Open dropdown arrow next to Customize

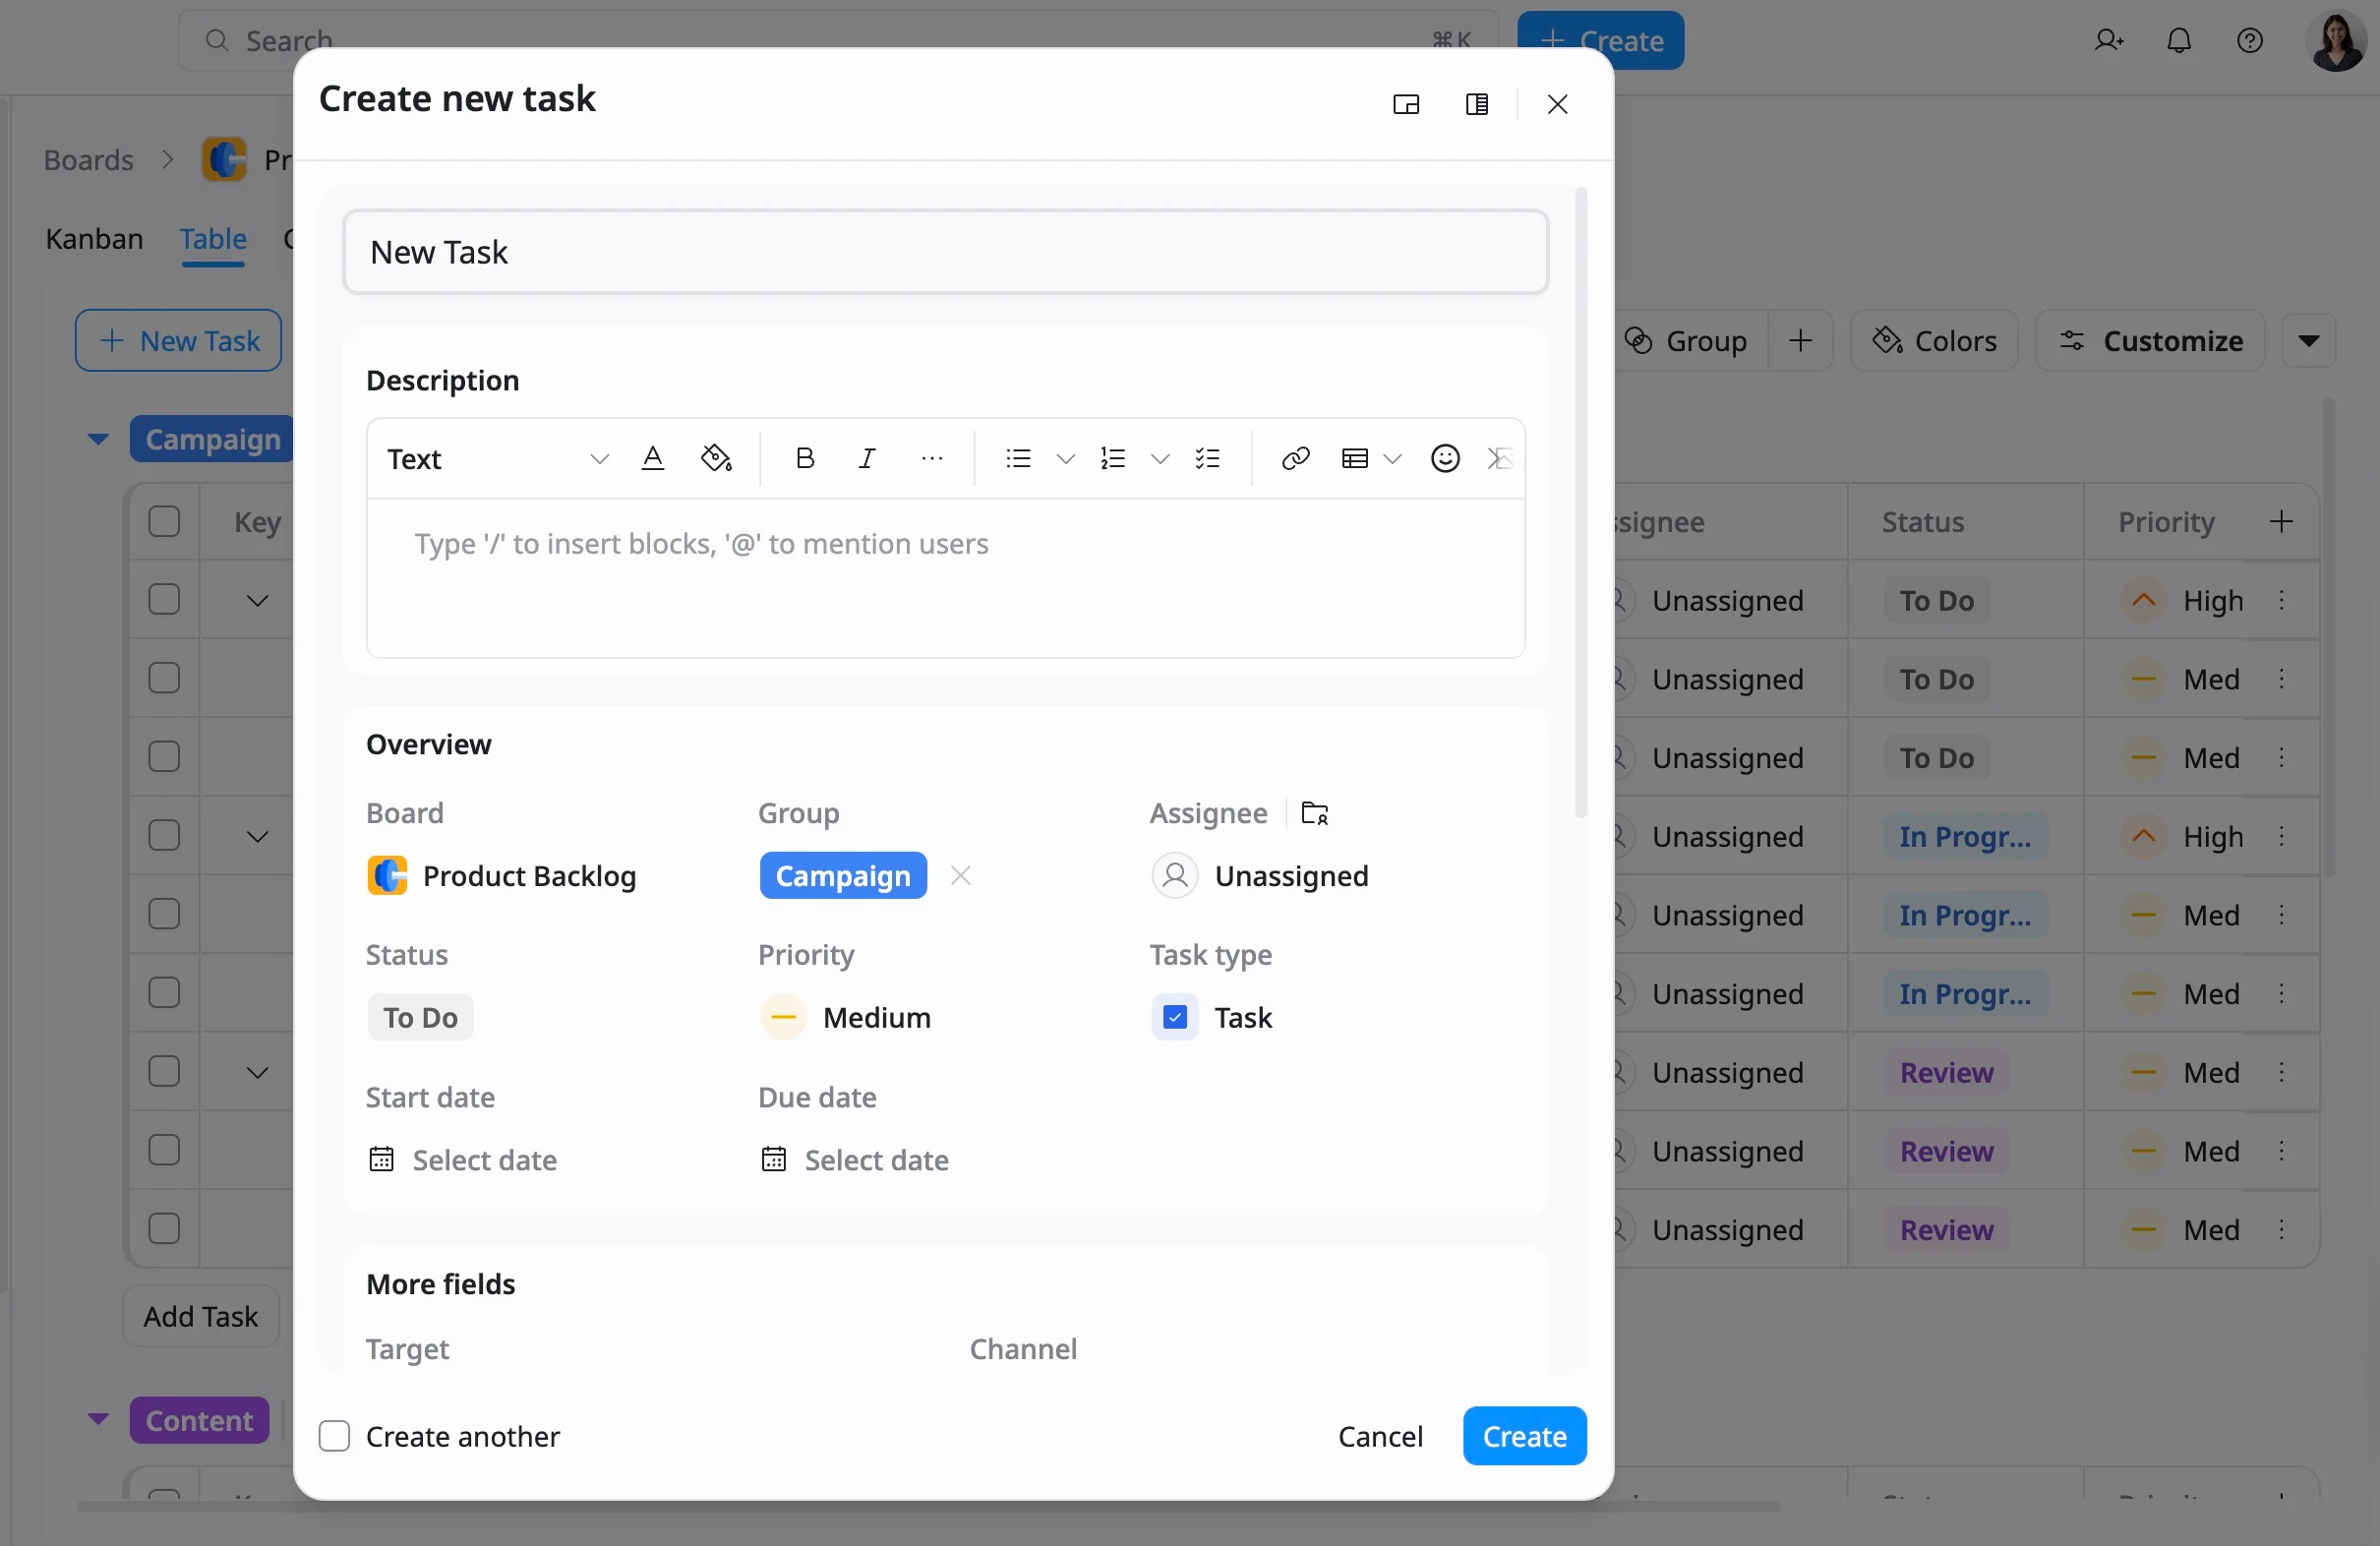coord(2309,341)
